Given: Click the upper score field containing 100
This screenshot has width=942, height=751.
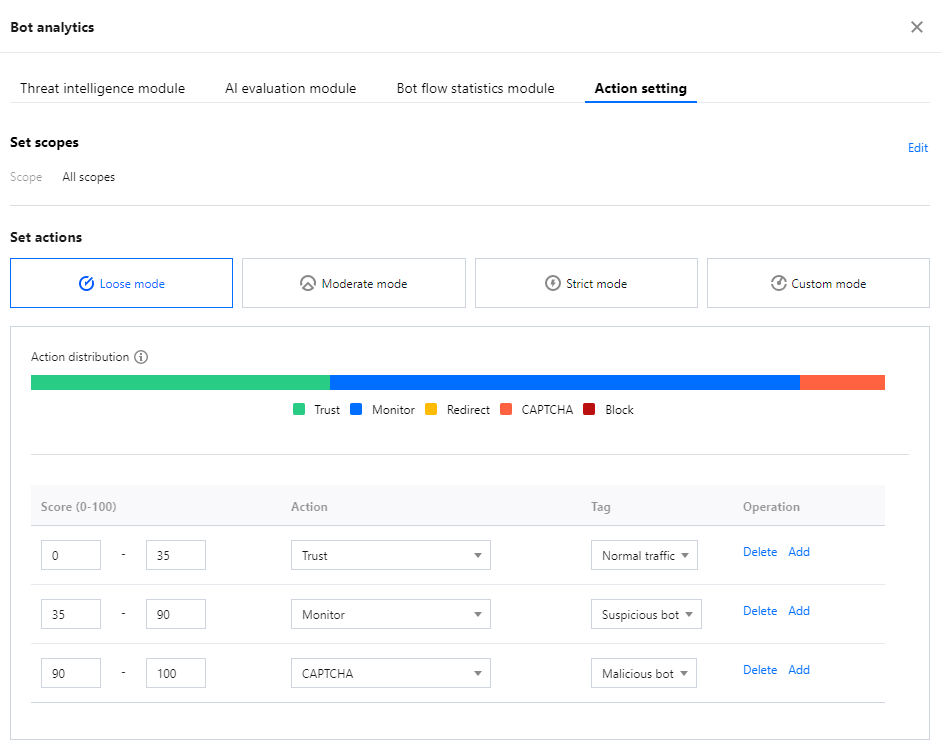Looking at the screenshot, I should click(175, 673).
